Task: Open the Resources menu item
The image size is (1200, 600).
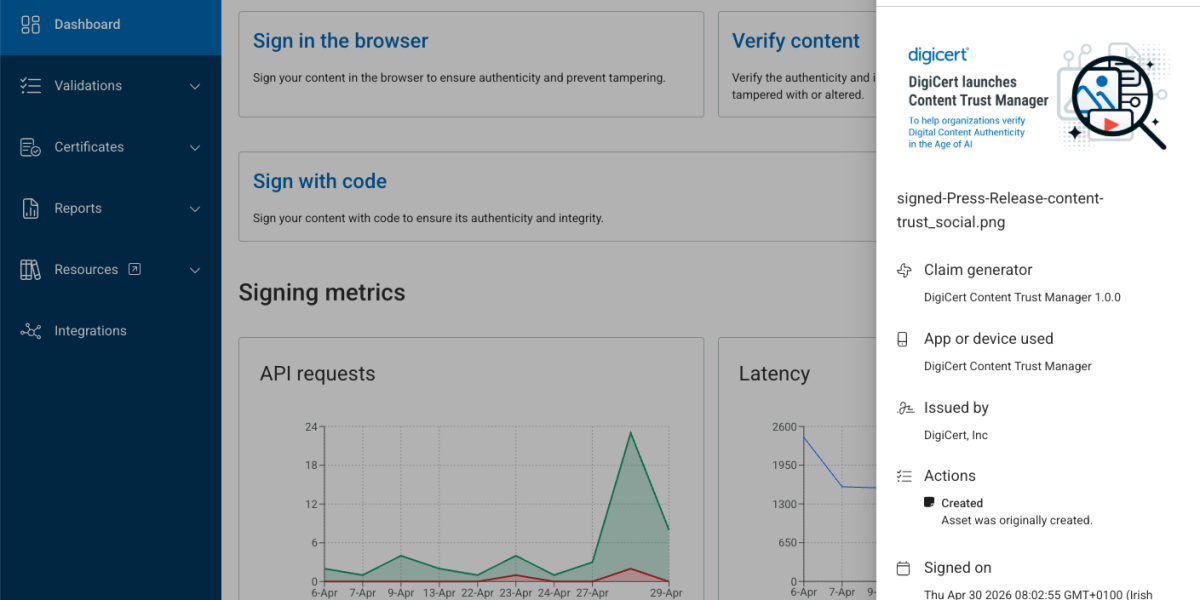Action: point(110,270)
